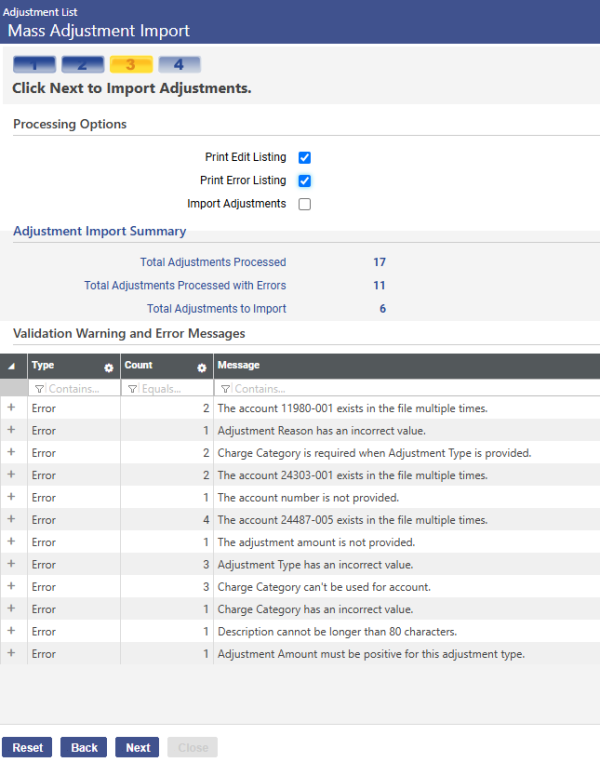
Task: Click filter funnel icon in Type column
Action: pos(39,389)
